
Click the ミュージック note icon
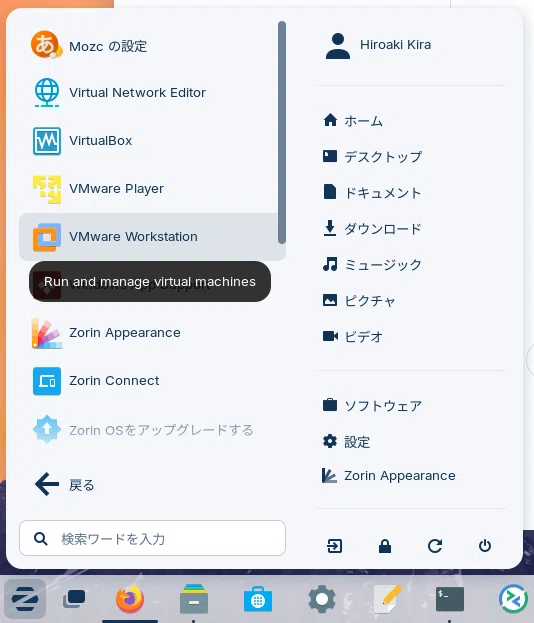pos(330,264)
